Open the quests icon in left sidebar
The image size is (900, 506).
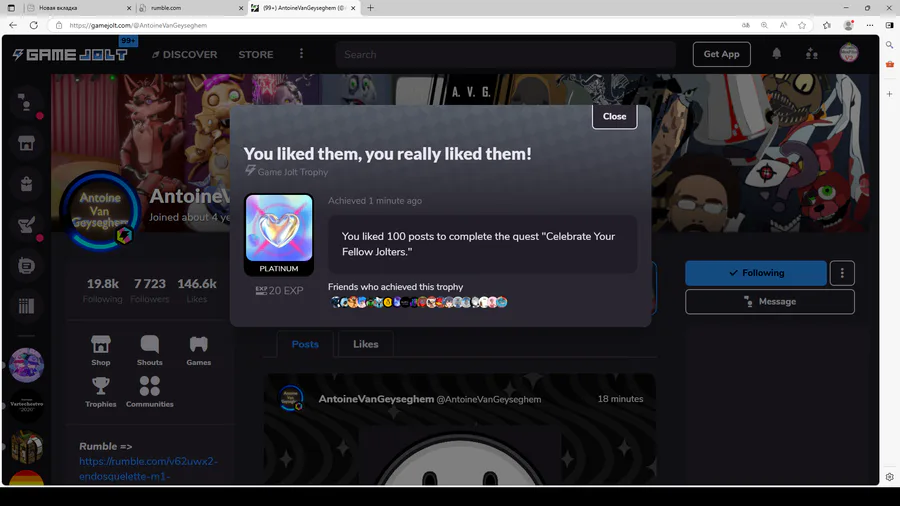(x=26, y=225)
